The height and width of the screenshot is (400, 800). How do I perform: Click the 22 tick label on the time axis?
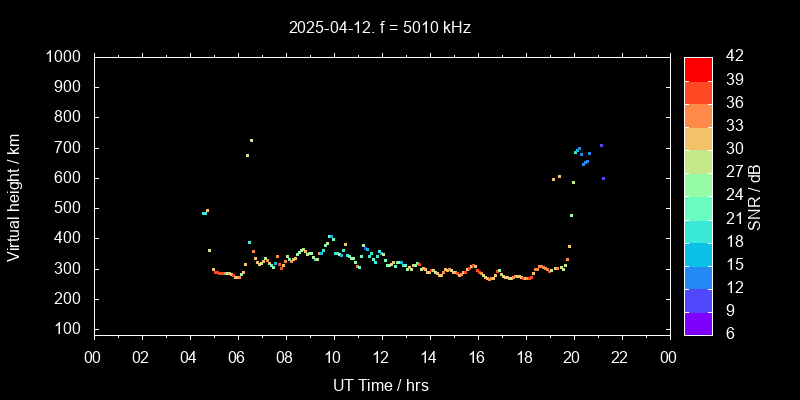(620, 358)
